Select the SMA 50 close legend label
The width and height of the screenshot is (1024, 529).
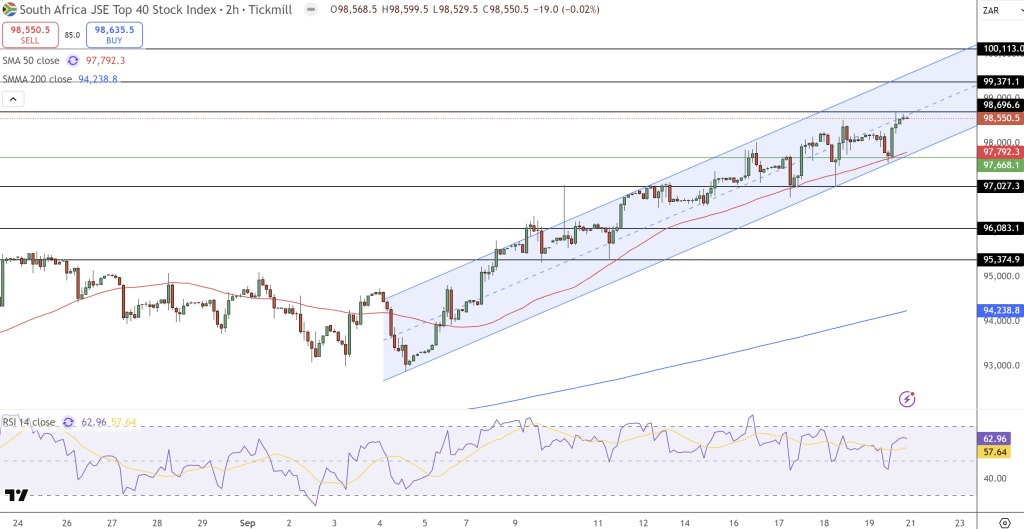[31, 61]
